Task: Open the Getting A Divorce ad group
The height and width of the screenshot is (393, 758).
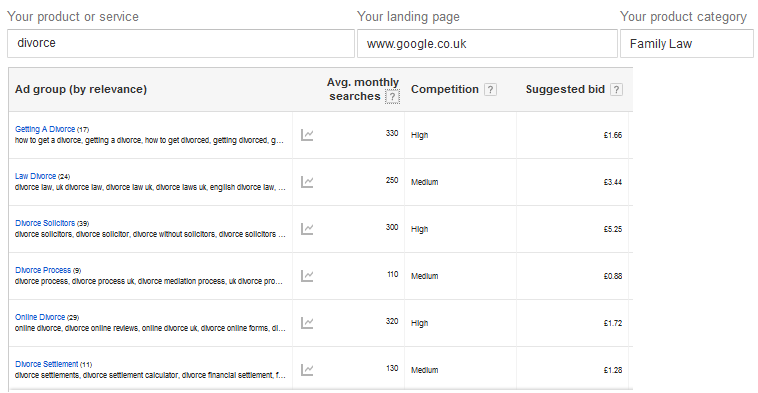Action: click(x=45, y=129)
